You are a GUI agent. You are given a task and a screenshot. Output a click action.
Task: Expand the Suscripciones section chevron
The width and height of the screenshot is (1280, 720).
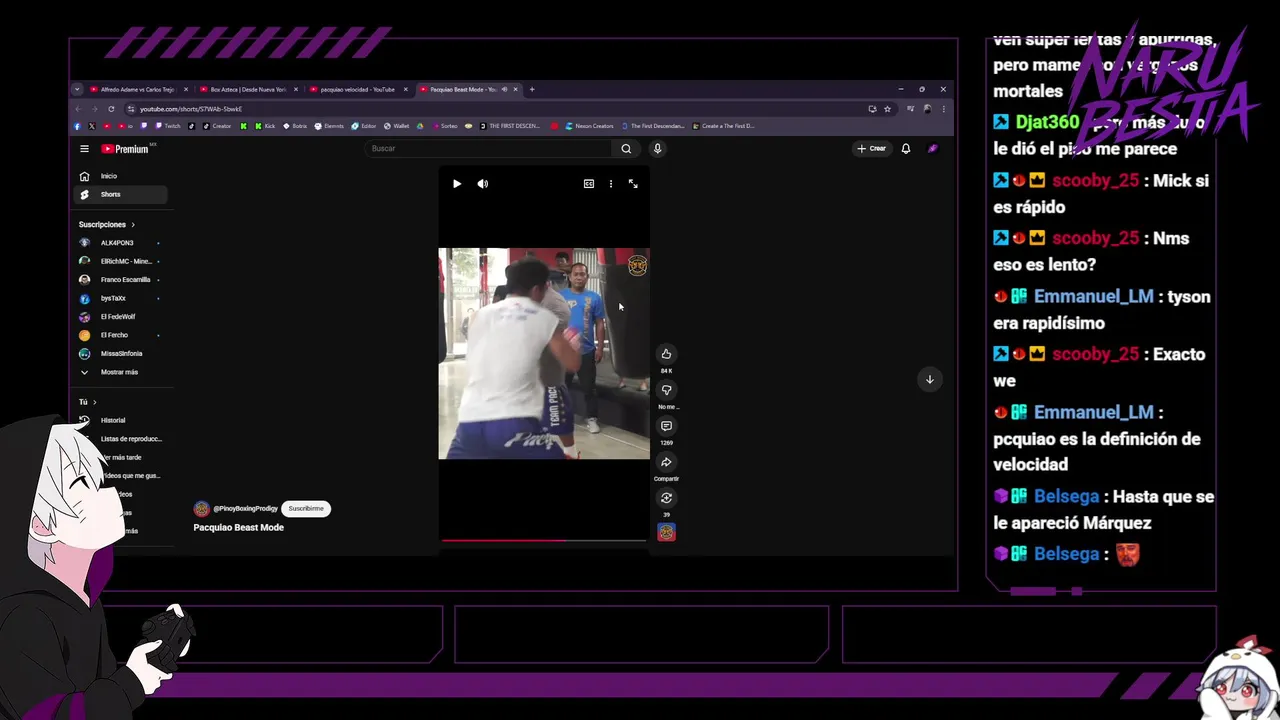[x=132, y=225]
